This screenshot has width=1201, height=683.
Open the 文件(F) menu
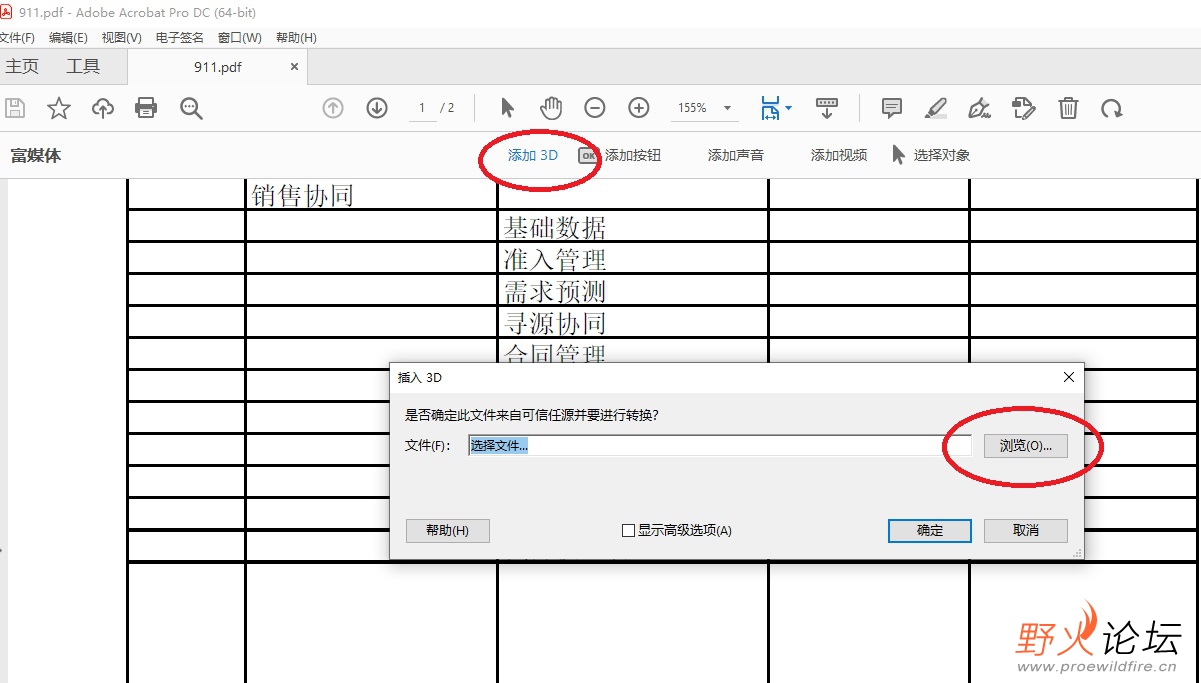pos(16,37)
